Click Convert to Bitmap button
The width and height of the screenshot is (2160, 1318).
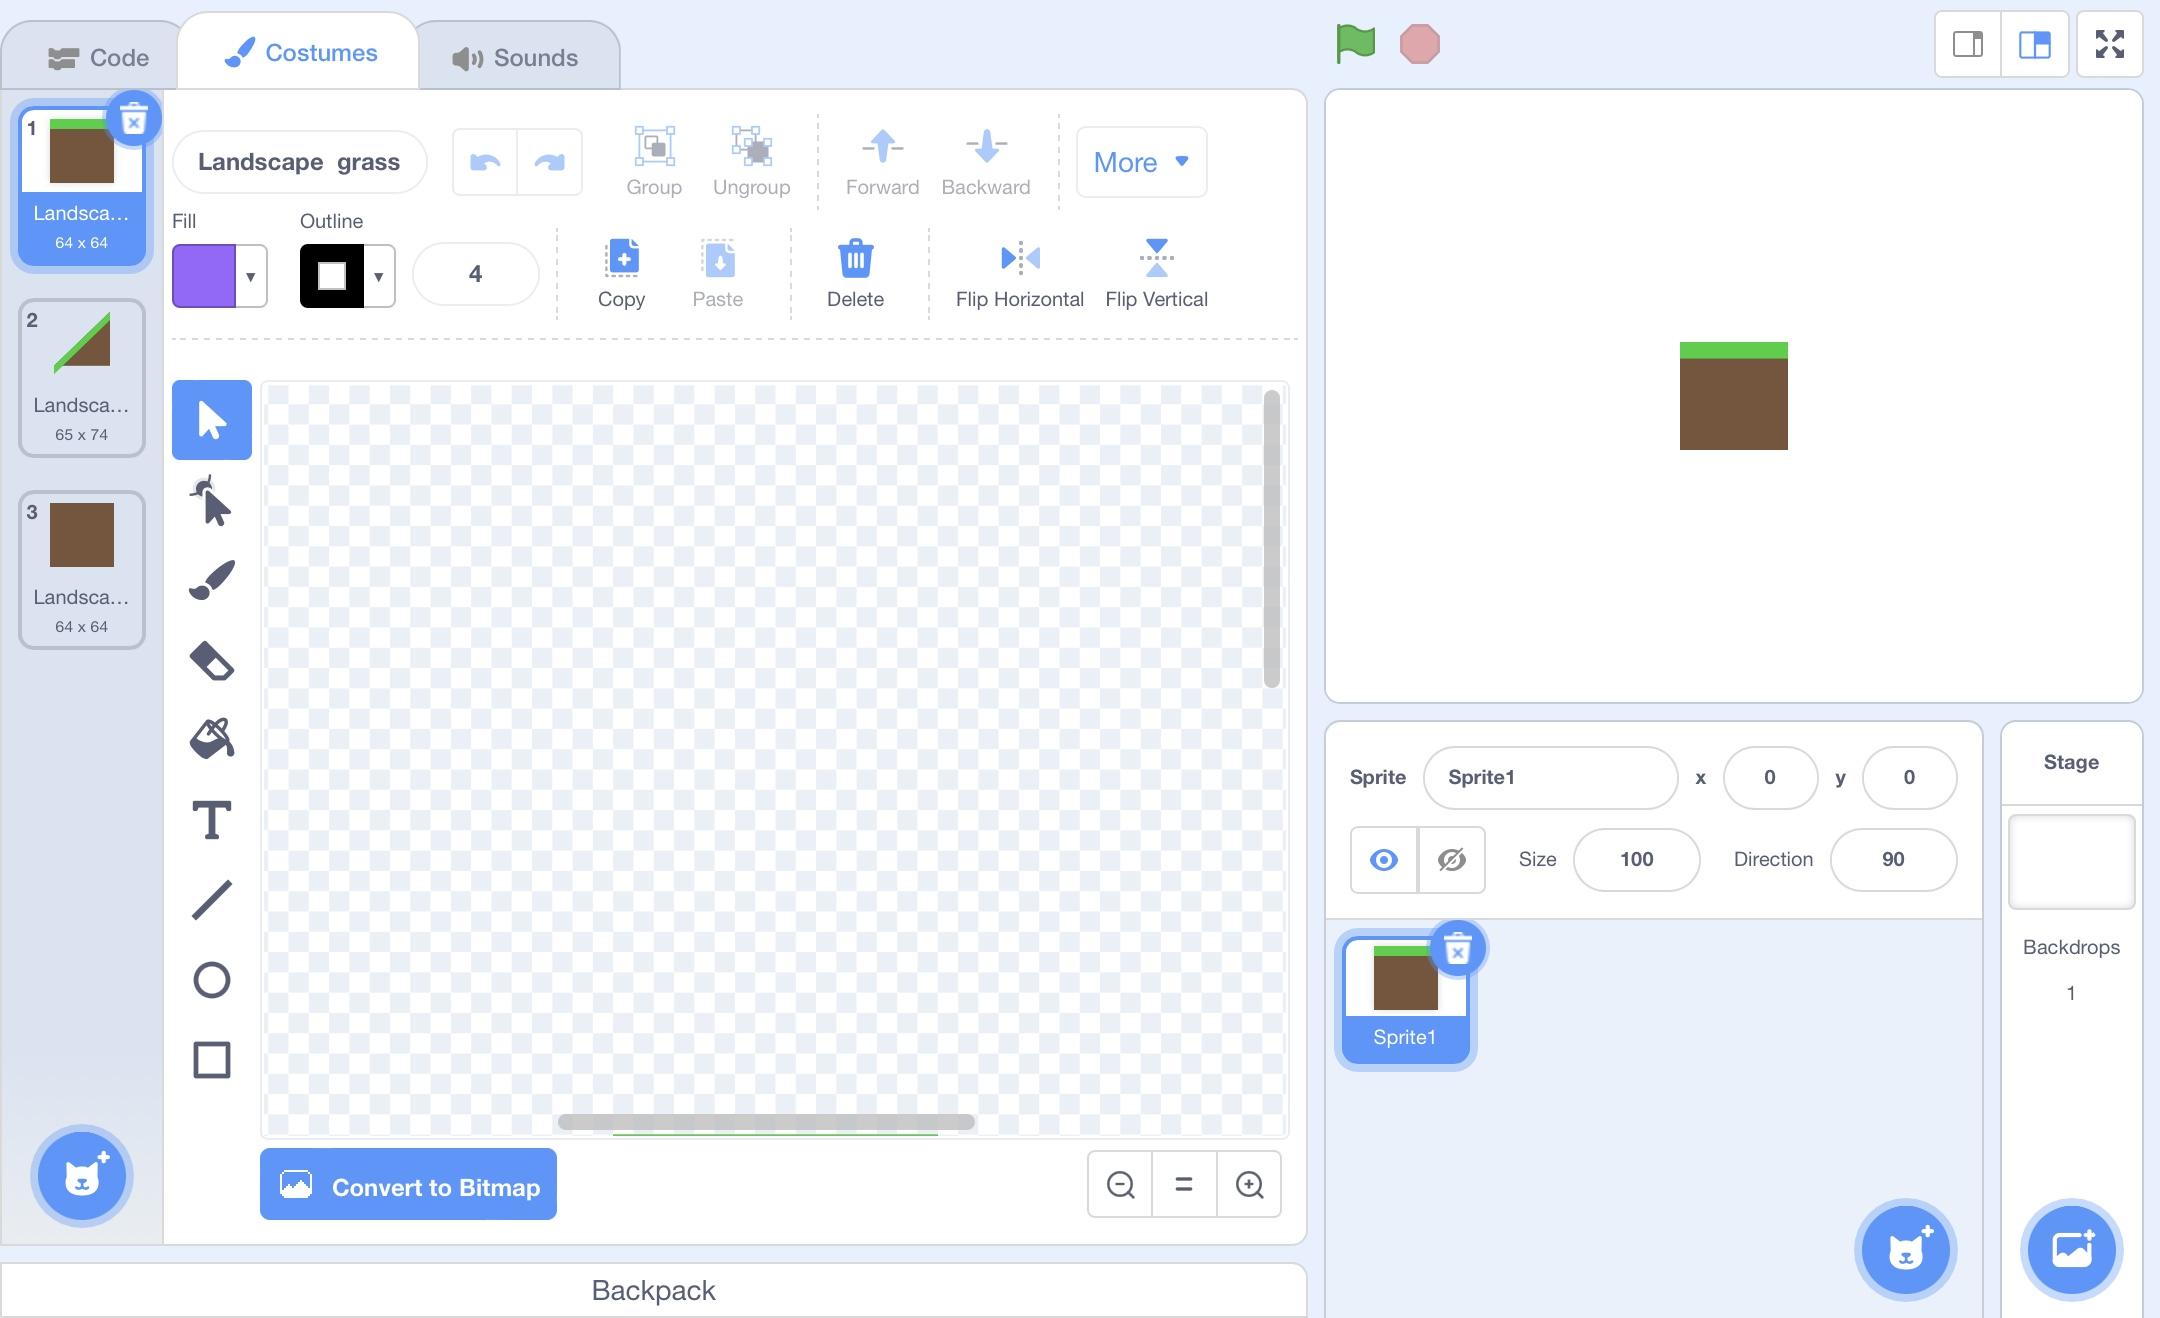[408, 1186]
